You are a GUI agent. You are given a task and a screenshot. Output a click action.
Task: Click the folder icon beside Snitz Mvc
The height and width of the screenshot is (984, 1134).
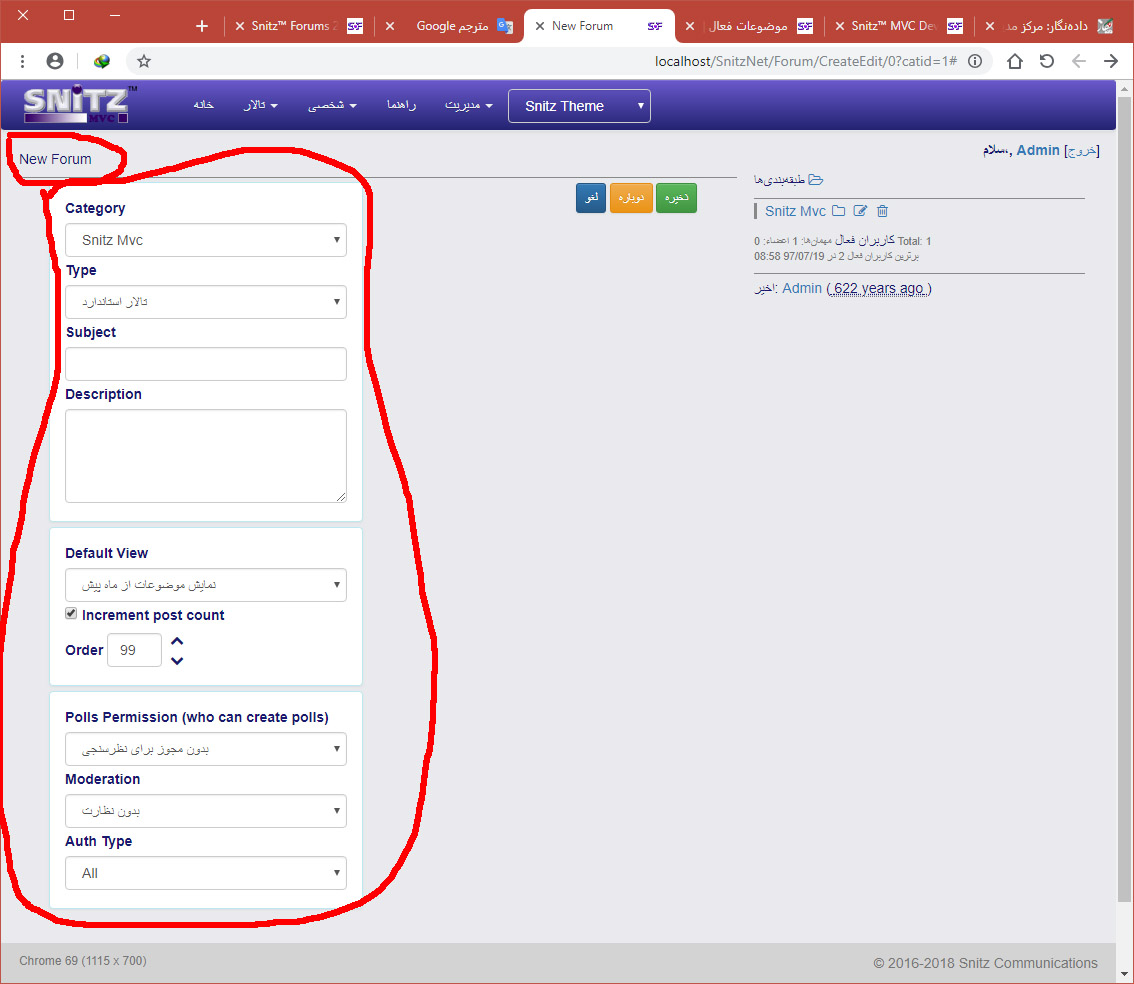(838, 211)
